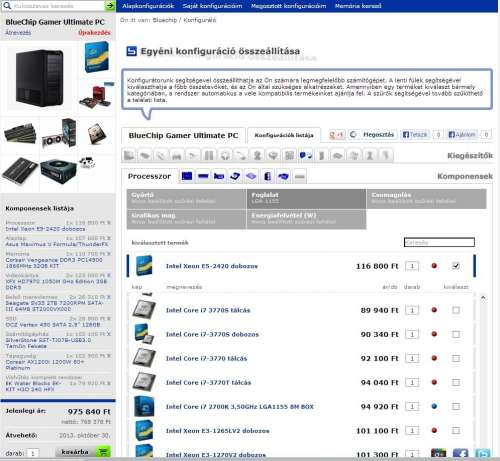Check the Intel Core i7 3770S tálcás checkbox
Screen dimensions: 500x461
click(x=456, y=310)
